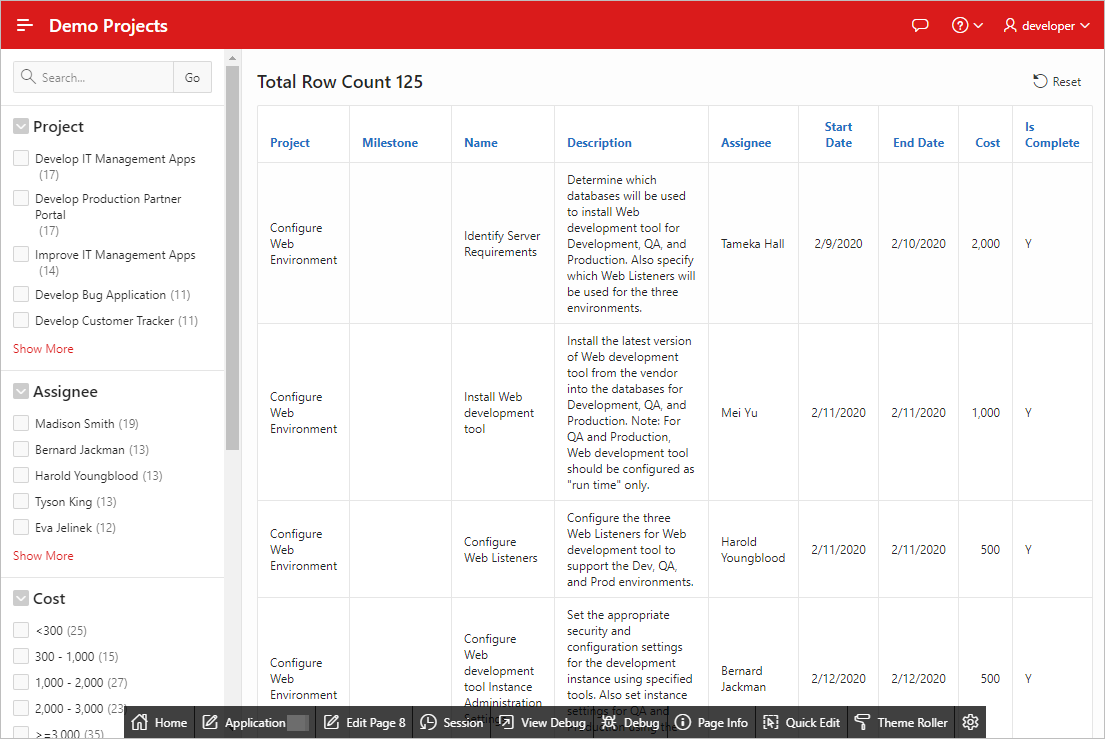
Task: Check Tyson King assignee filter
Action: [x=21, y=502]
